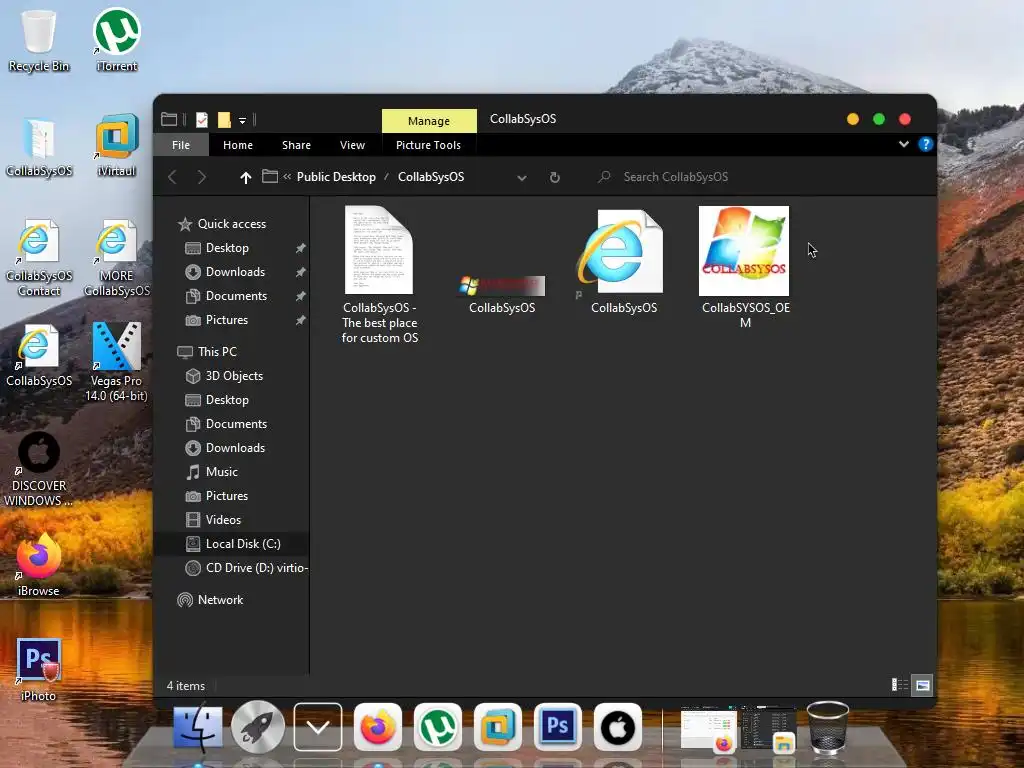Go up one folder level

point(246,177)
